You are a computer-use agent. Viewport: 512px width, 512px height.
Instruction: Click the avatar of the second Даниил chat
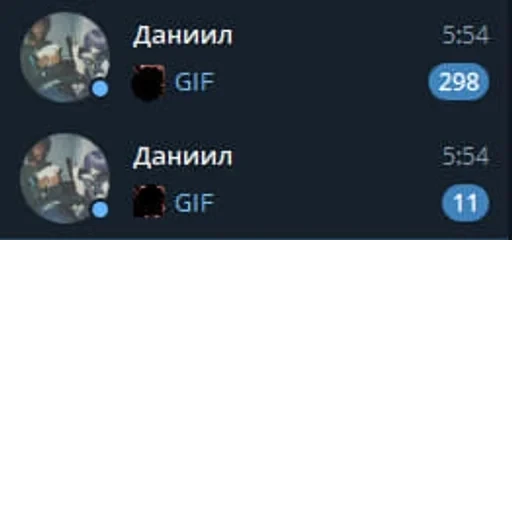(65, 179)
